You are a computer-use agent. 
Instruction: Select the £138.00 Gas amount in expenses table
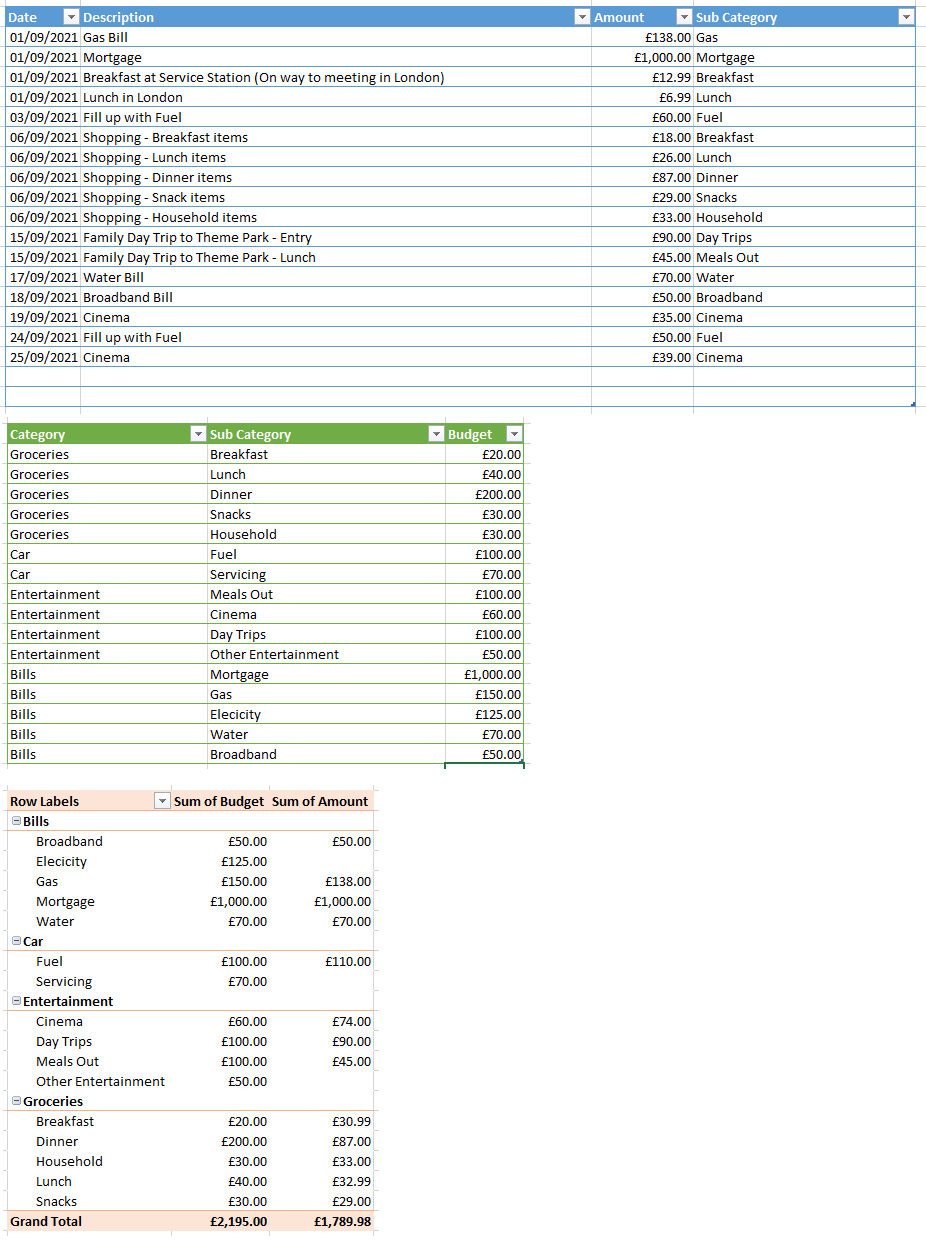[x=642, y=37]
